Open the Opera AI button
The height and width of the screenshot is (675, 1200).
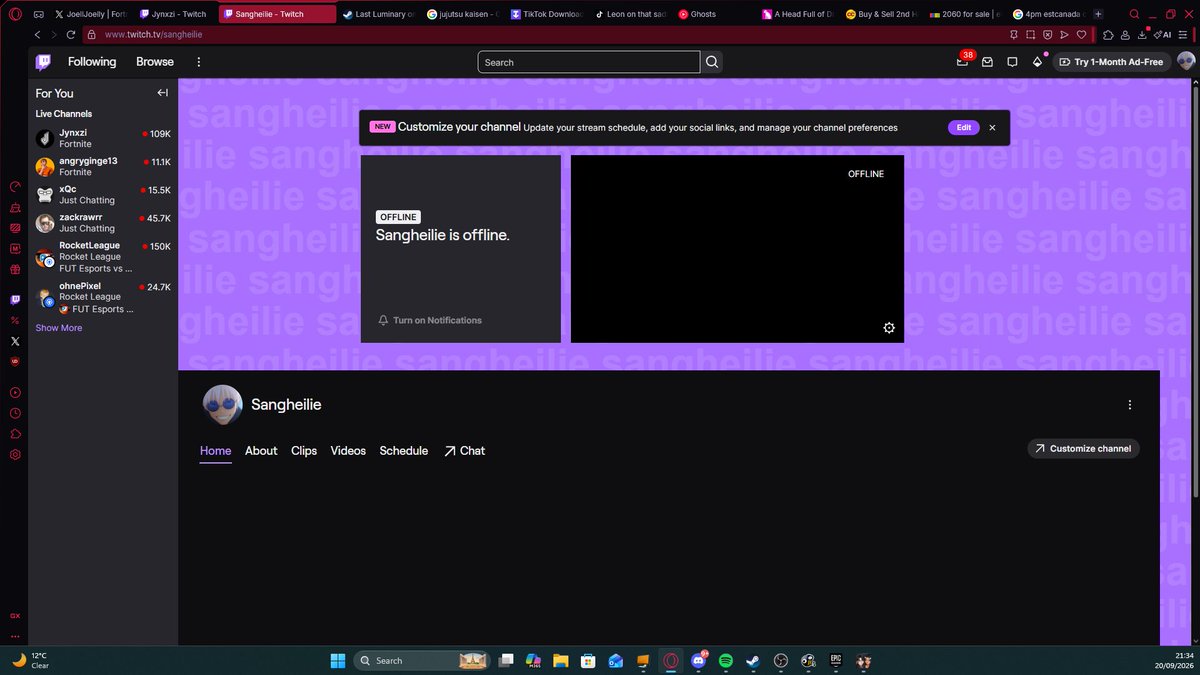tap(1163, 34)
